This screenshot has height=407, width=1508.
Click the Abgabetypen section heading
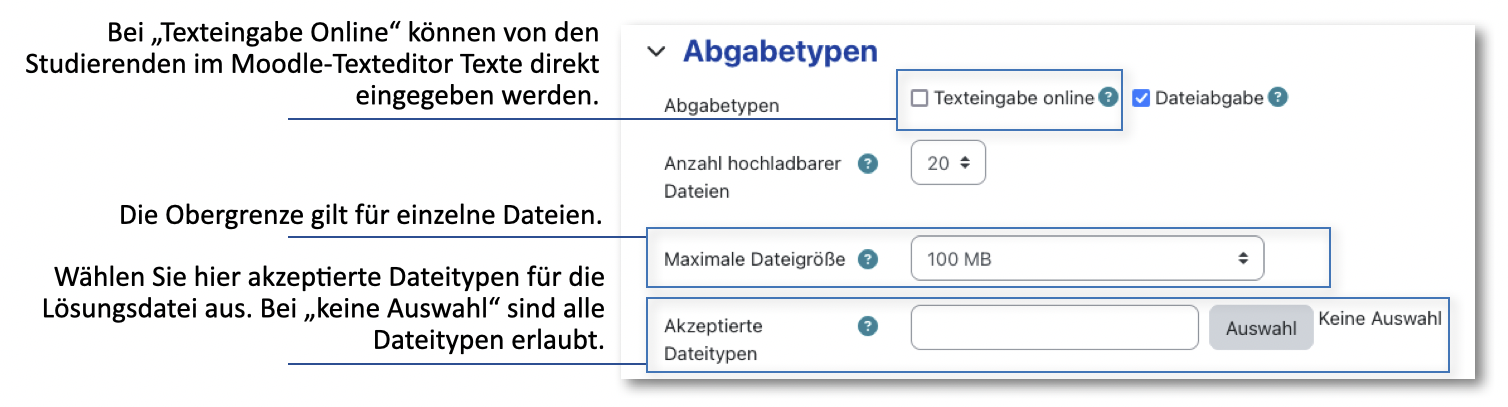(780, 52)
